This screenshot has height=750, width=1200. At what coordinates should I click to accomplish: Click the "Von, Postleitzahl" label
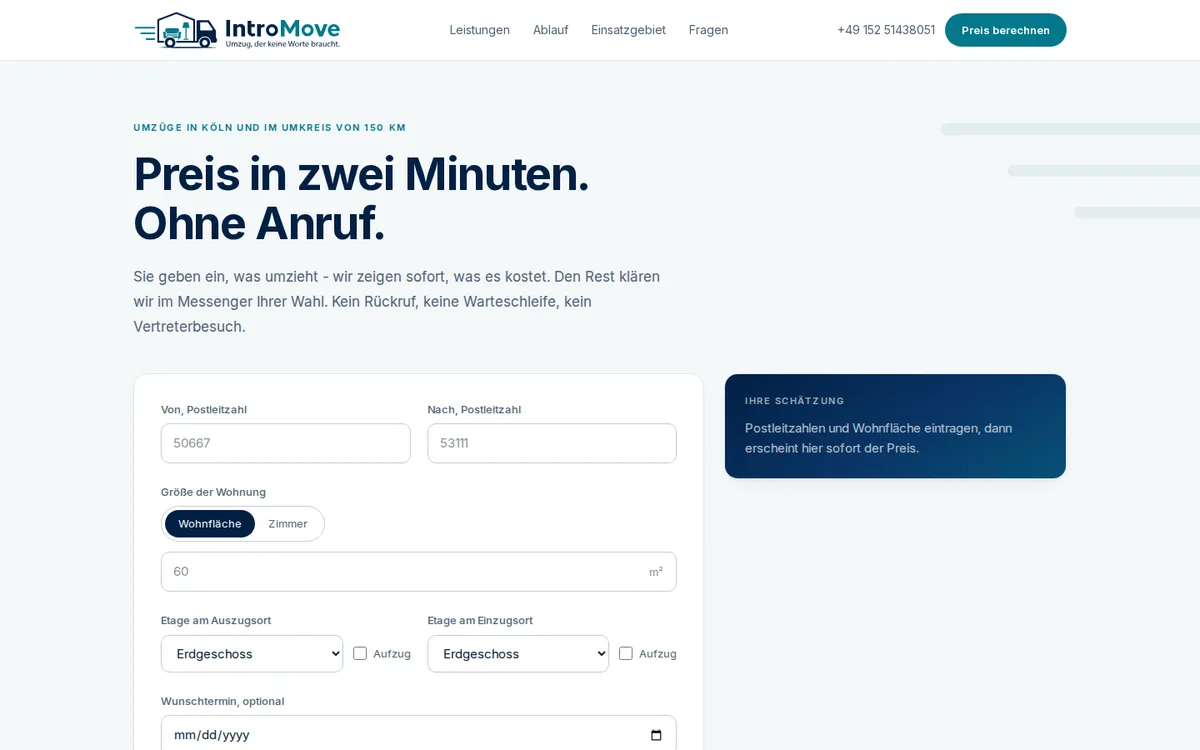tap(204, 410)
